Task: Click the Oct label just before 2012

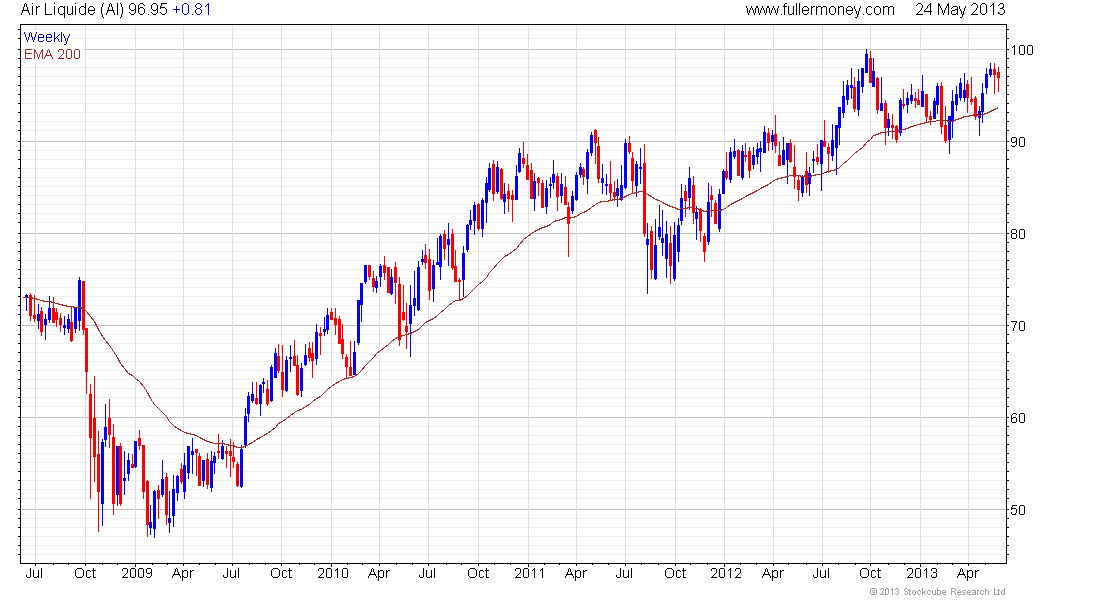Action: [x=675, y=573]
